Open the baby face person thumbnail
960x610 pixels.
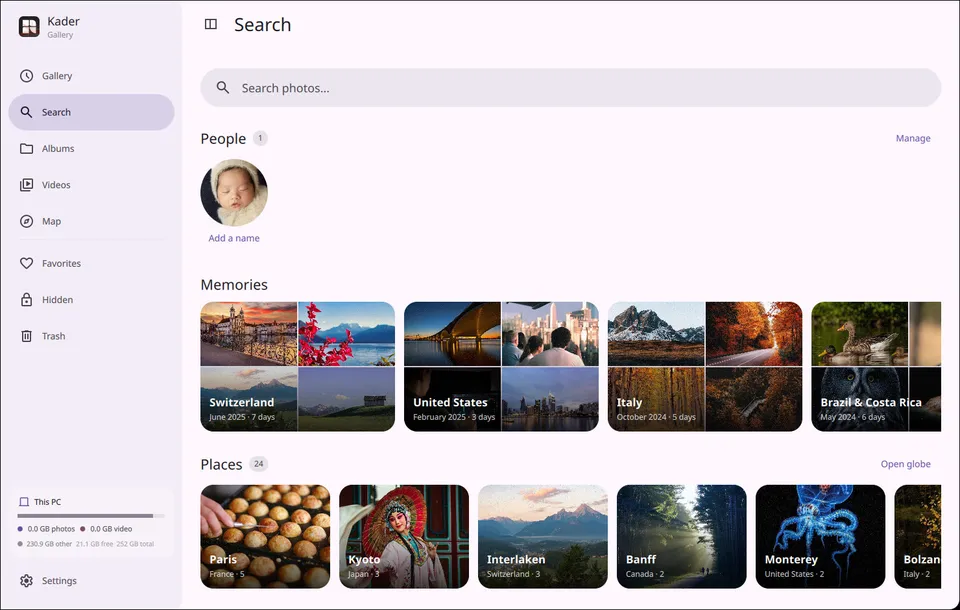[x=234, y=193]
